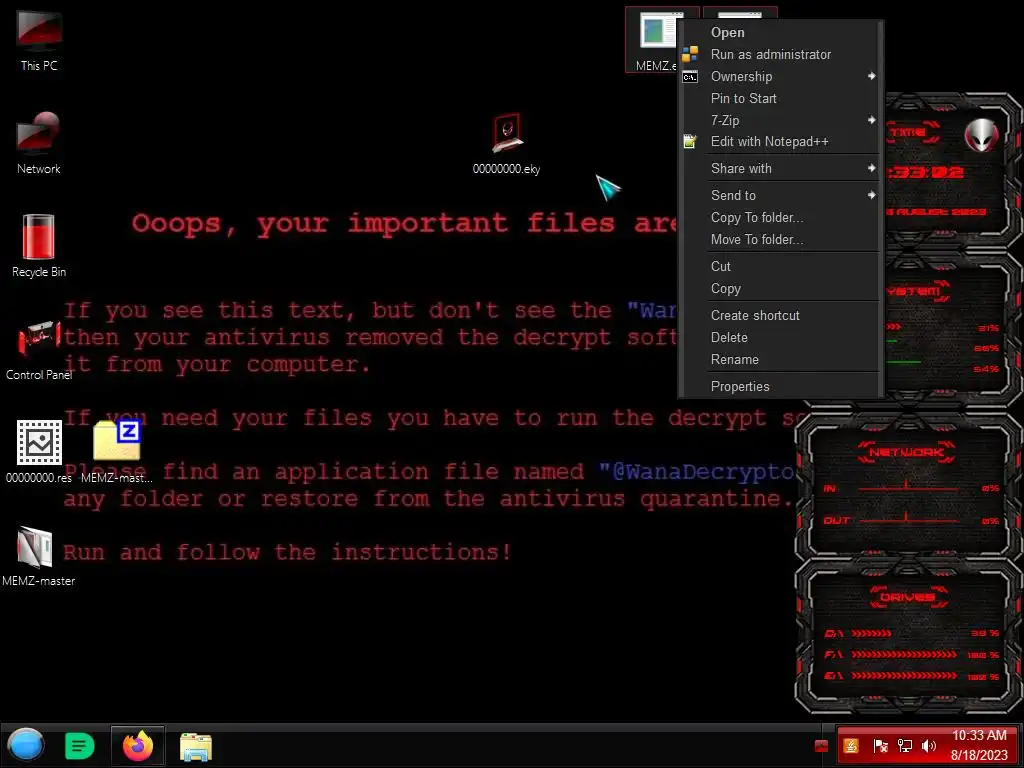Click the widget date reading August 2023
The height and width of the screenshot is (768, 1024).
tap(937, 212)
